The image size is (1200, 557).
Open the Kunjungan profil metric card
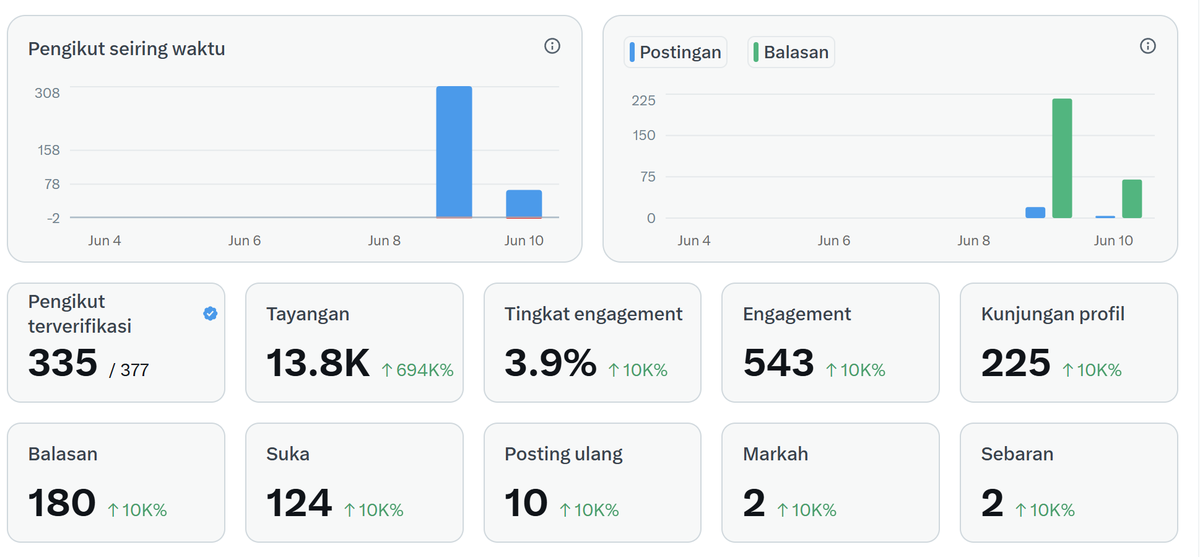click(x=1069, y=342)
